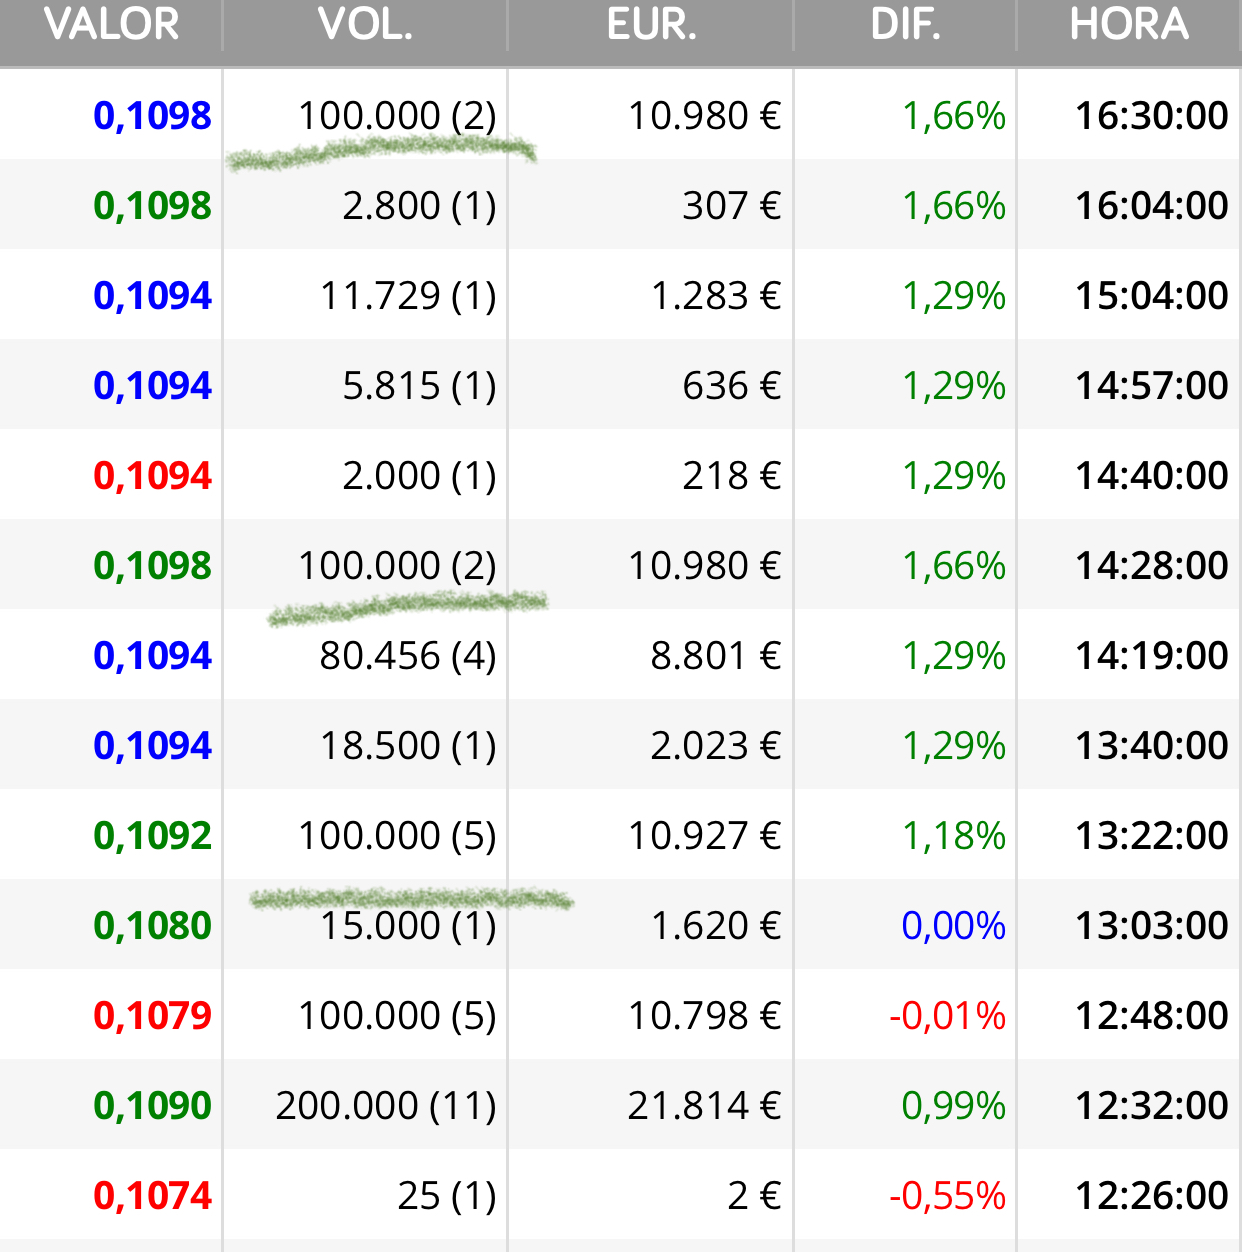Select the 1,18% difference cell

(954, 836)
